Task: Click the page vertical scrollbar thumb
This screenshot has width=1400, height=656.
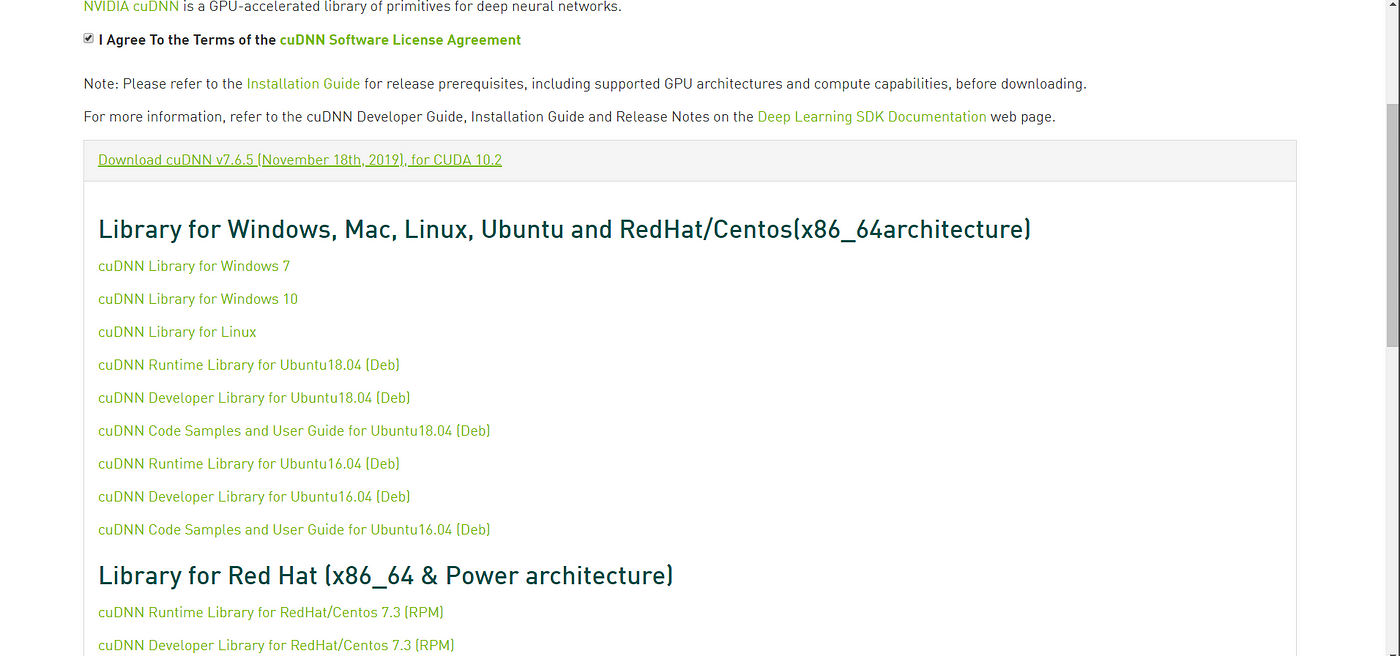Action: (x=1392, y=225)
